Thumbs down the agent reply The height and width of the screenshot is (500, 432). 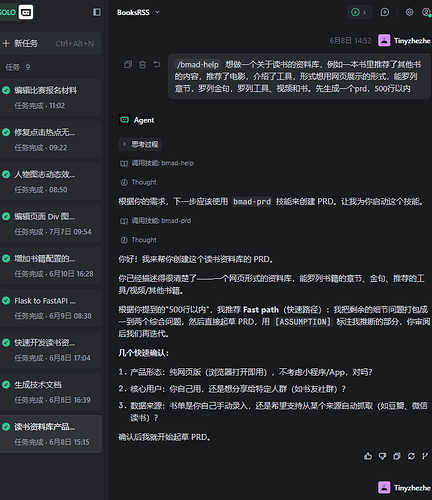tap(382, 456)
